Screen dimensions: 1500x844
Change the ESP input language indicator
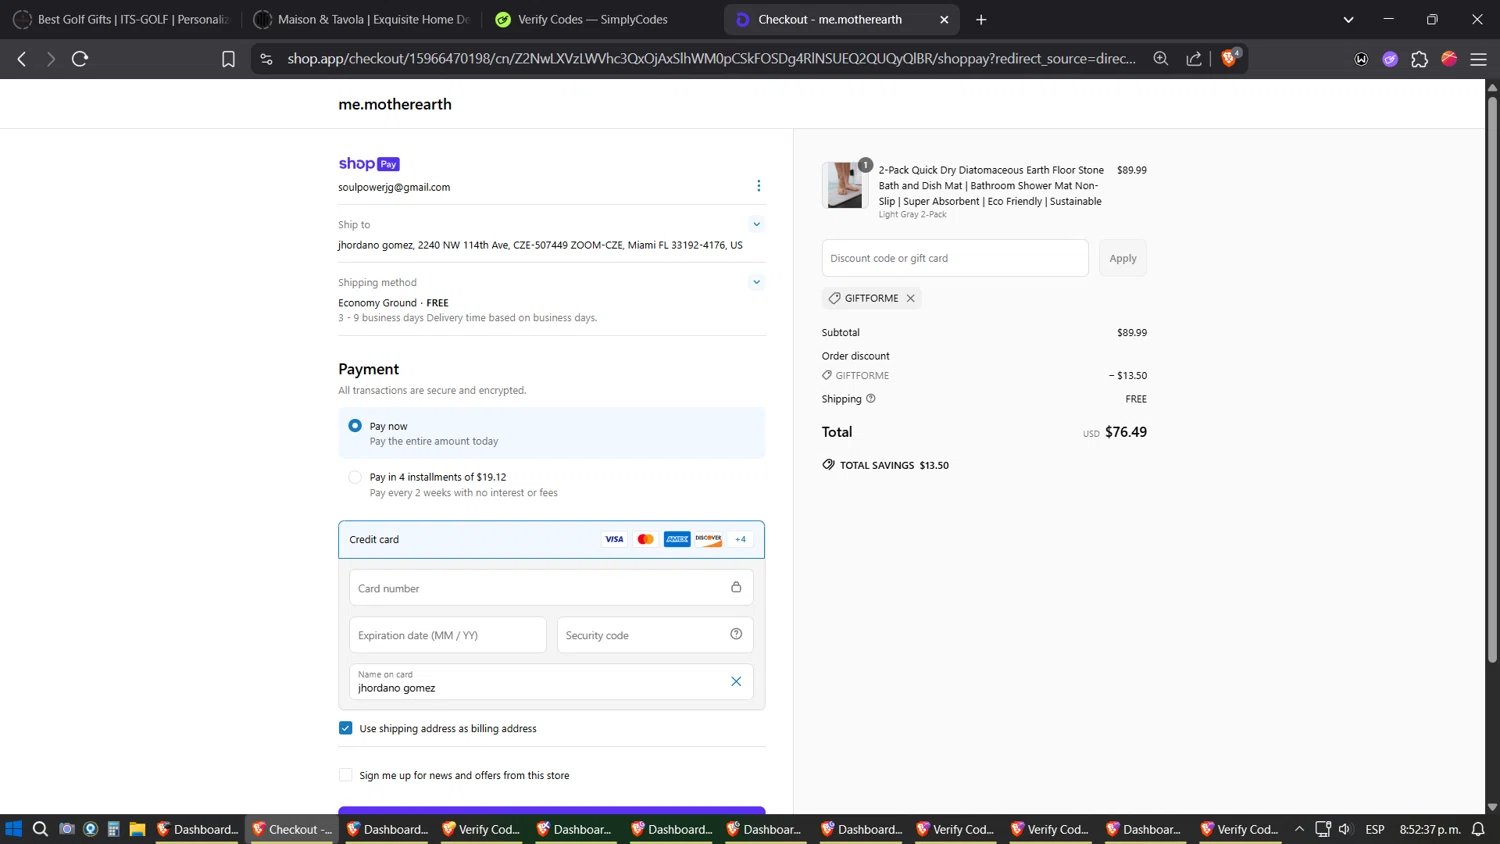(1375, 829)
